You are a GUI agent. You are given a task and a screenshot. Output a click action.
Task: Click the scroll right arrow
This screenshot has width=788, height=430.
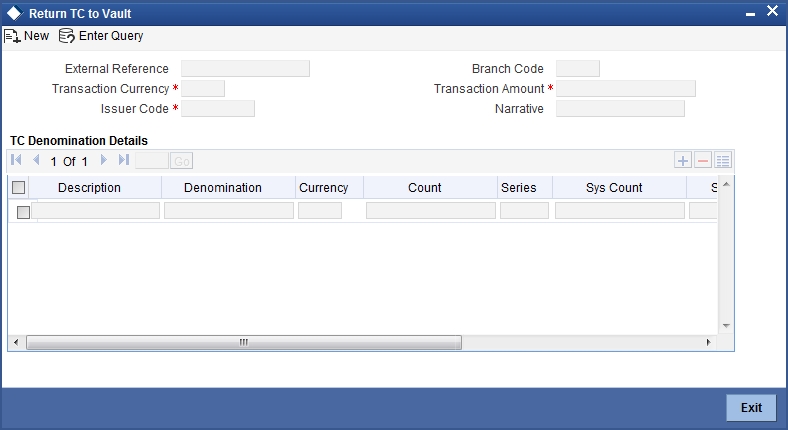click(709, 343)
